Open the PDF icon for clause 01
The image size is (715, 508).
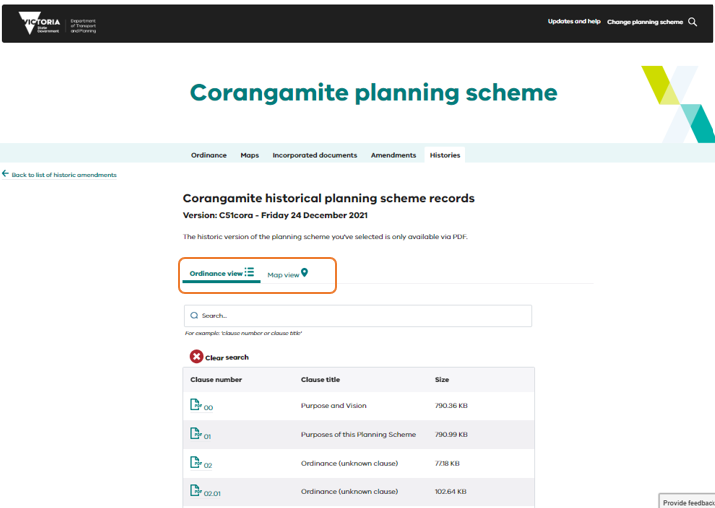click(196, 433)
